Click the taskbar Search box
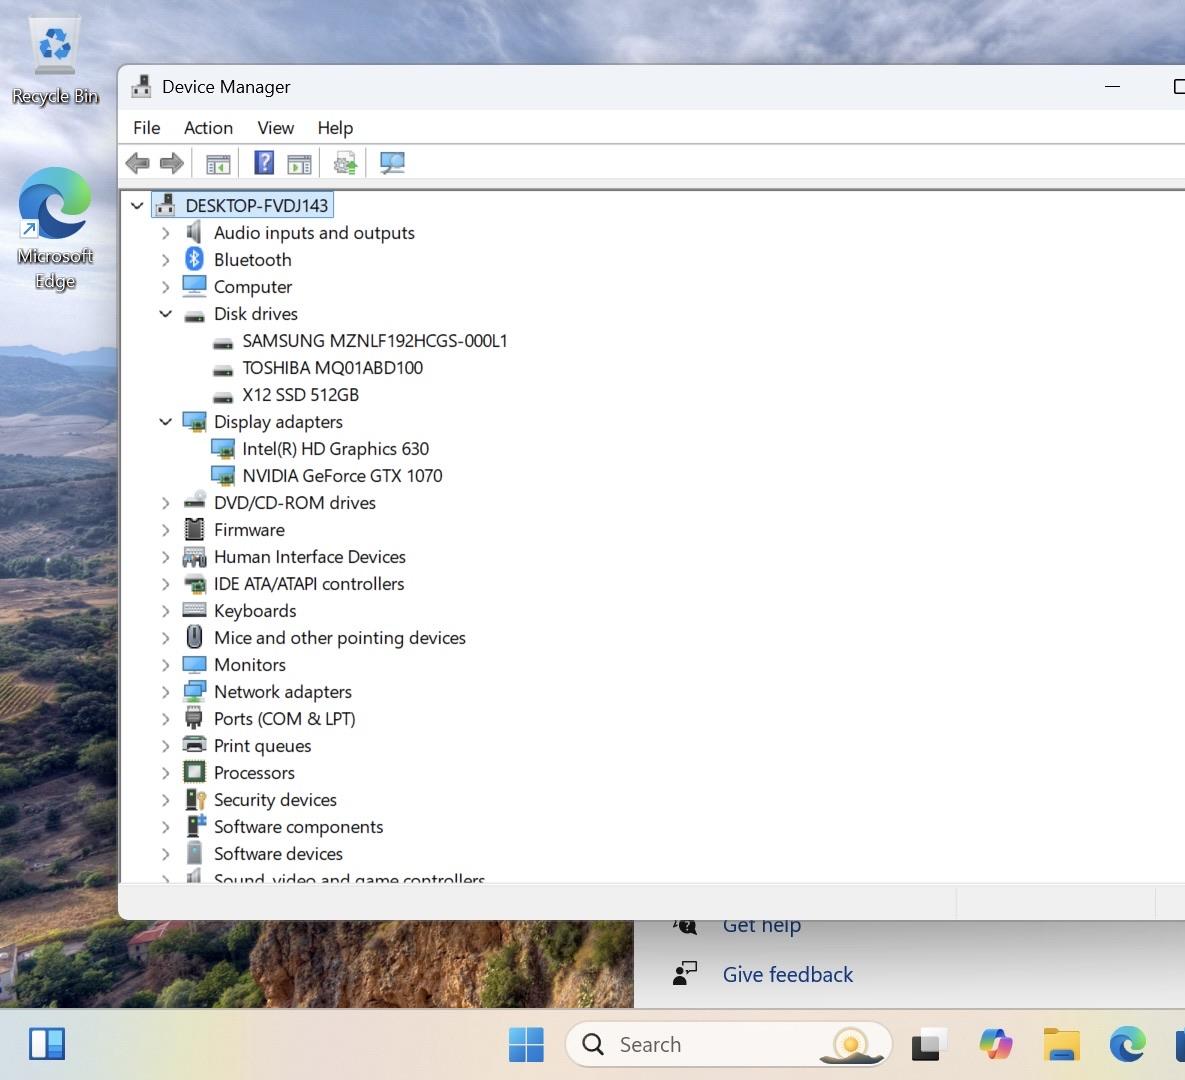The height and width of the screenshot is (1080, 1185). pos(700,1045)
